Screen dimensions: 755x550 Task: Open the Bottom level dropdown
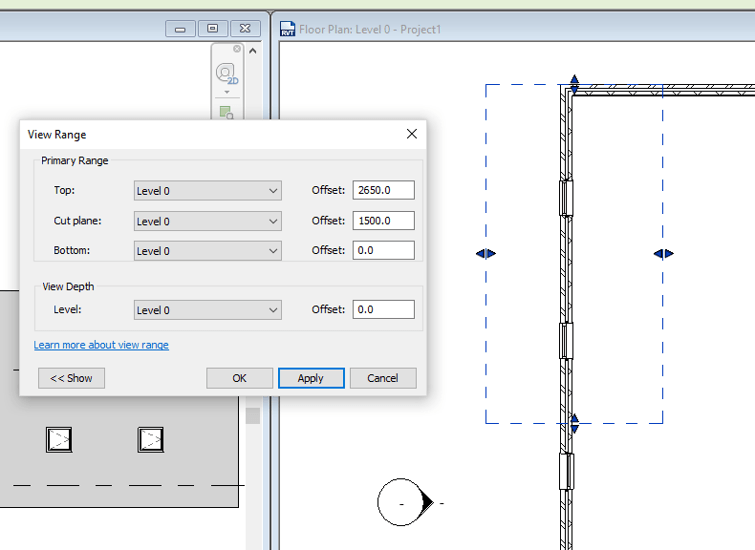208,251
